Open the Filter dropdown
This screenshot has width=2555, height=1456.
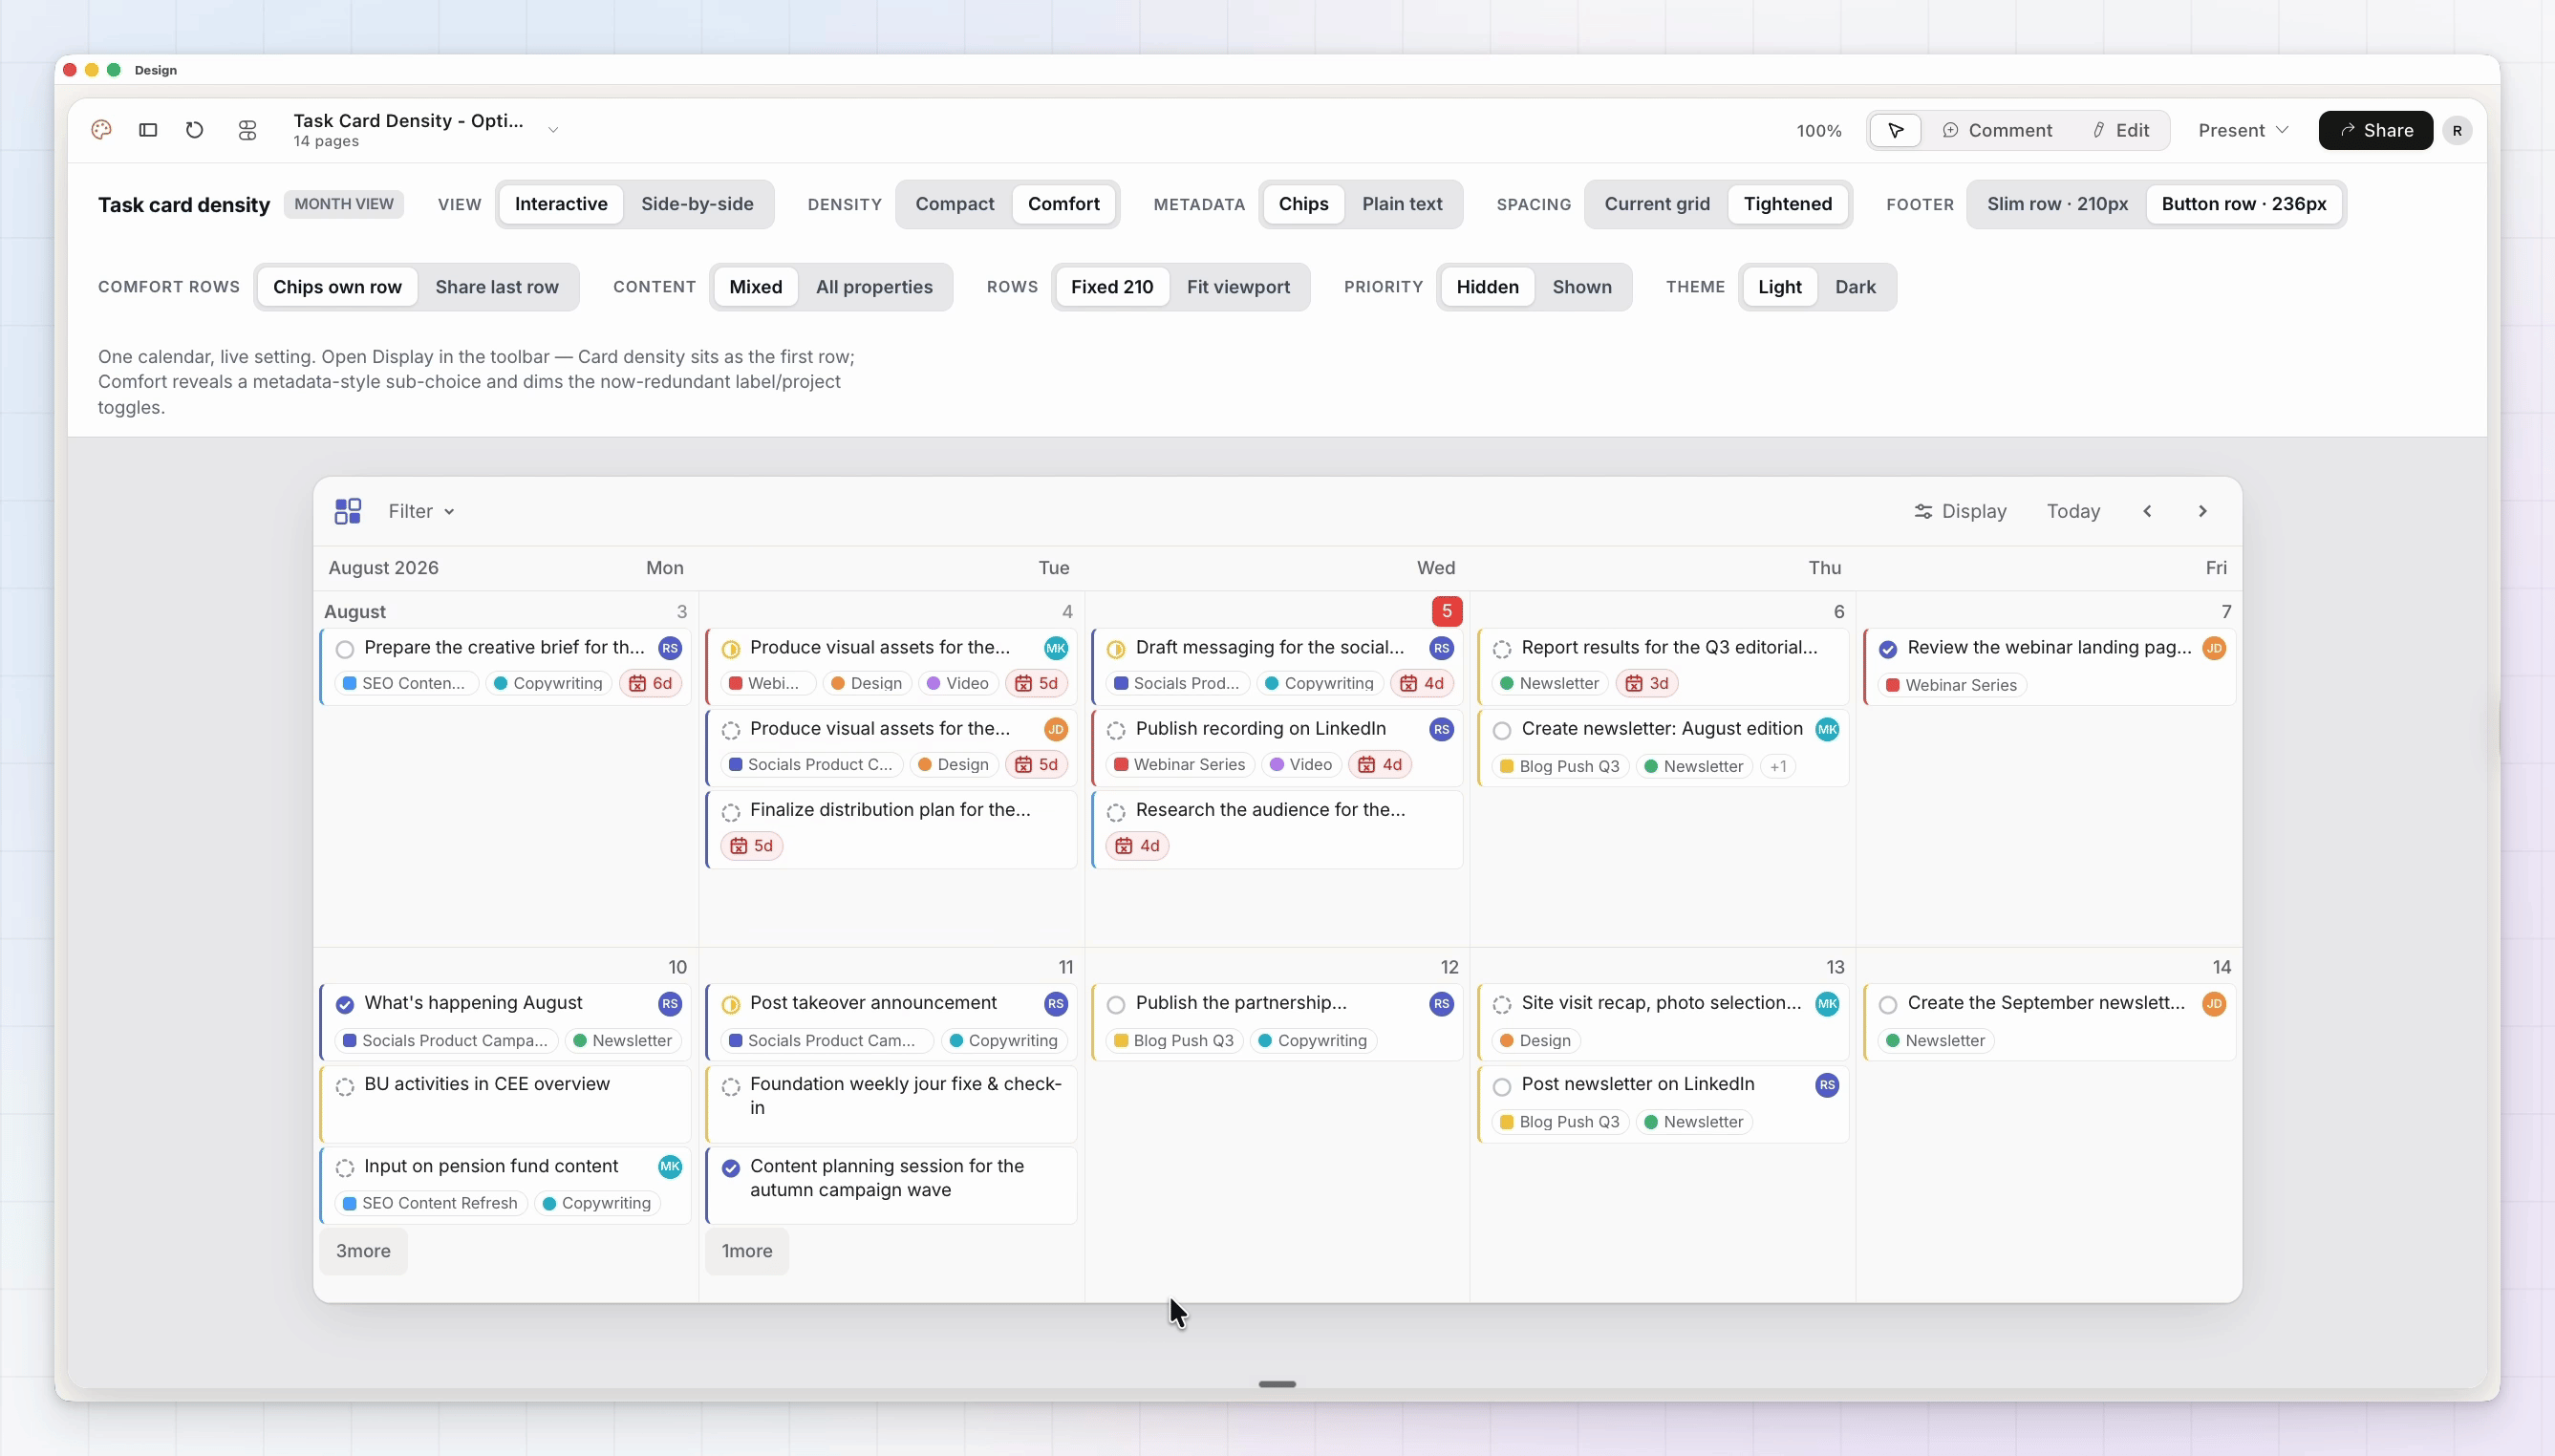point(421,511)
